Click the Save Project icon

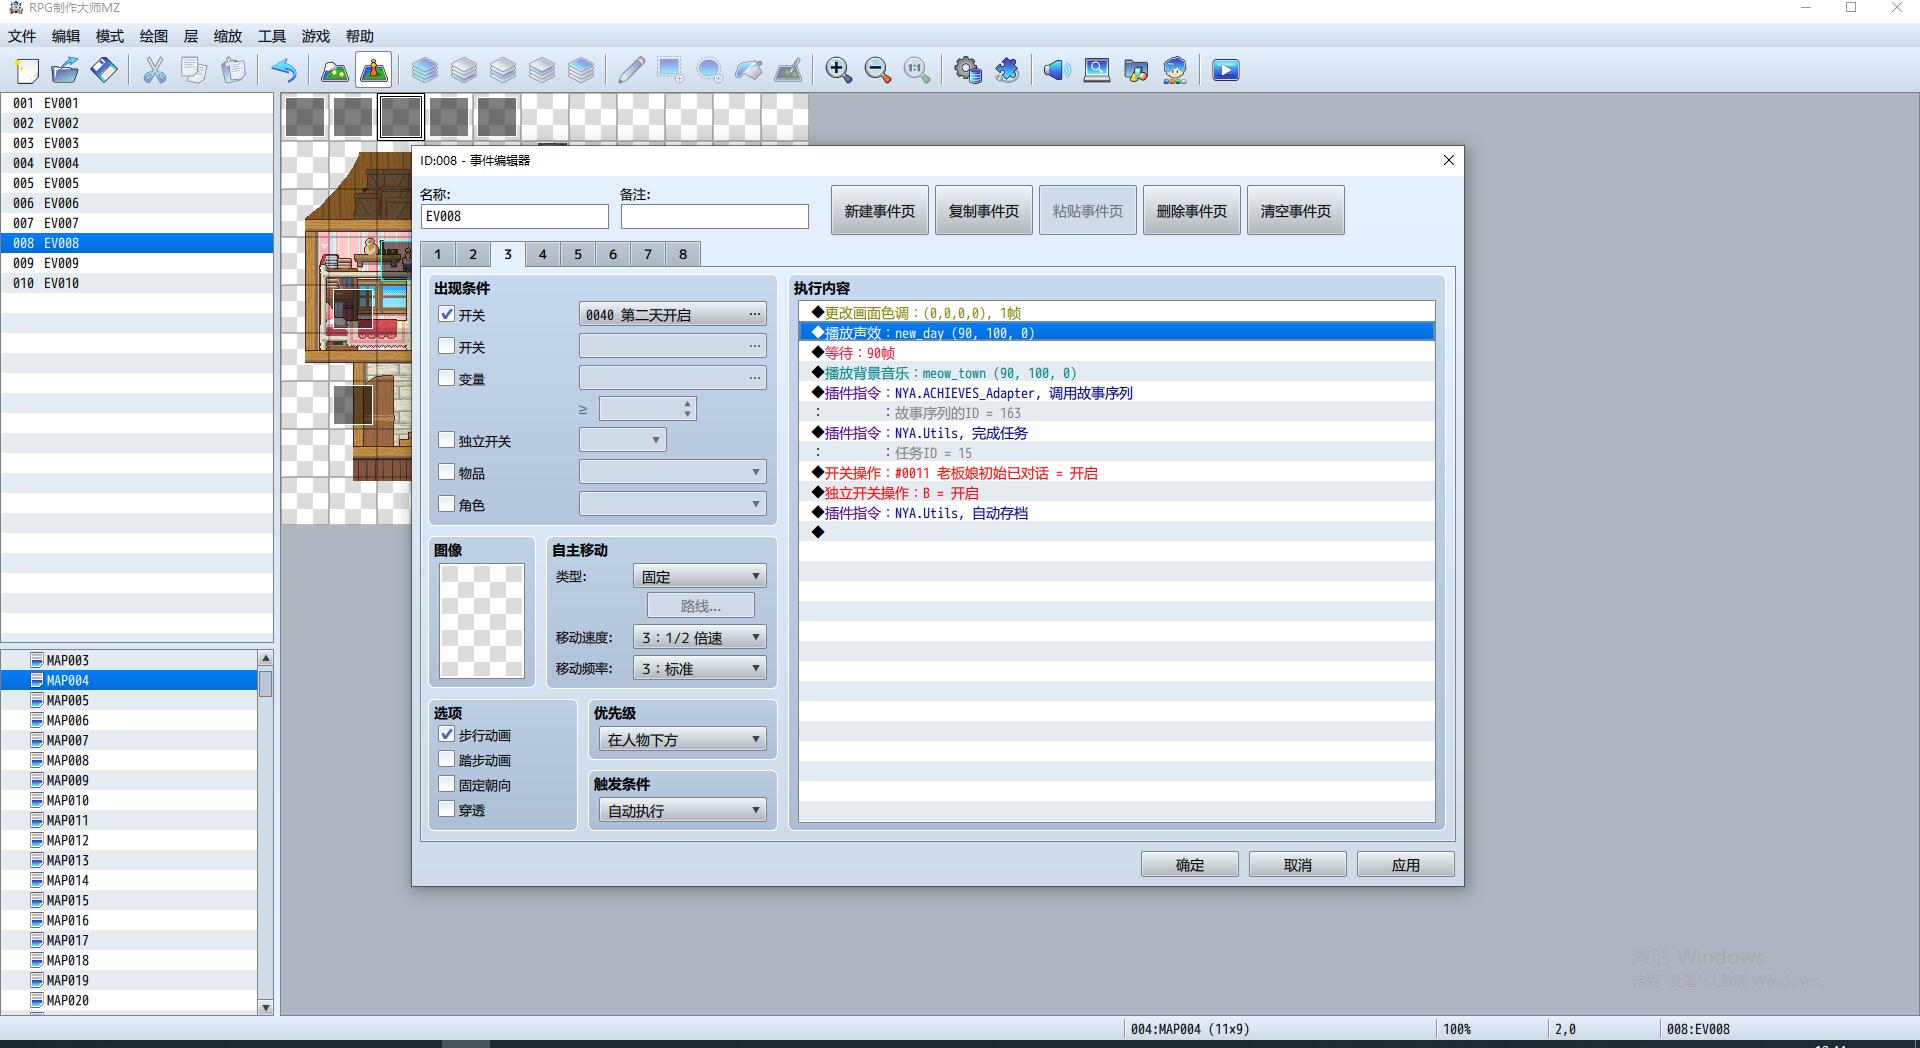pos(104,70)
